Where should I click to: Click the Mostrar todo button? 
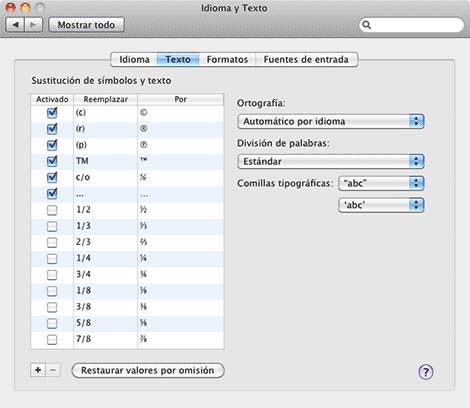pyautogui.click(x=86, y=25)
